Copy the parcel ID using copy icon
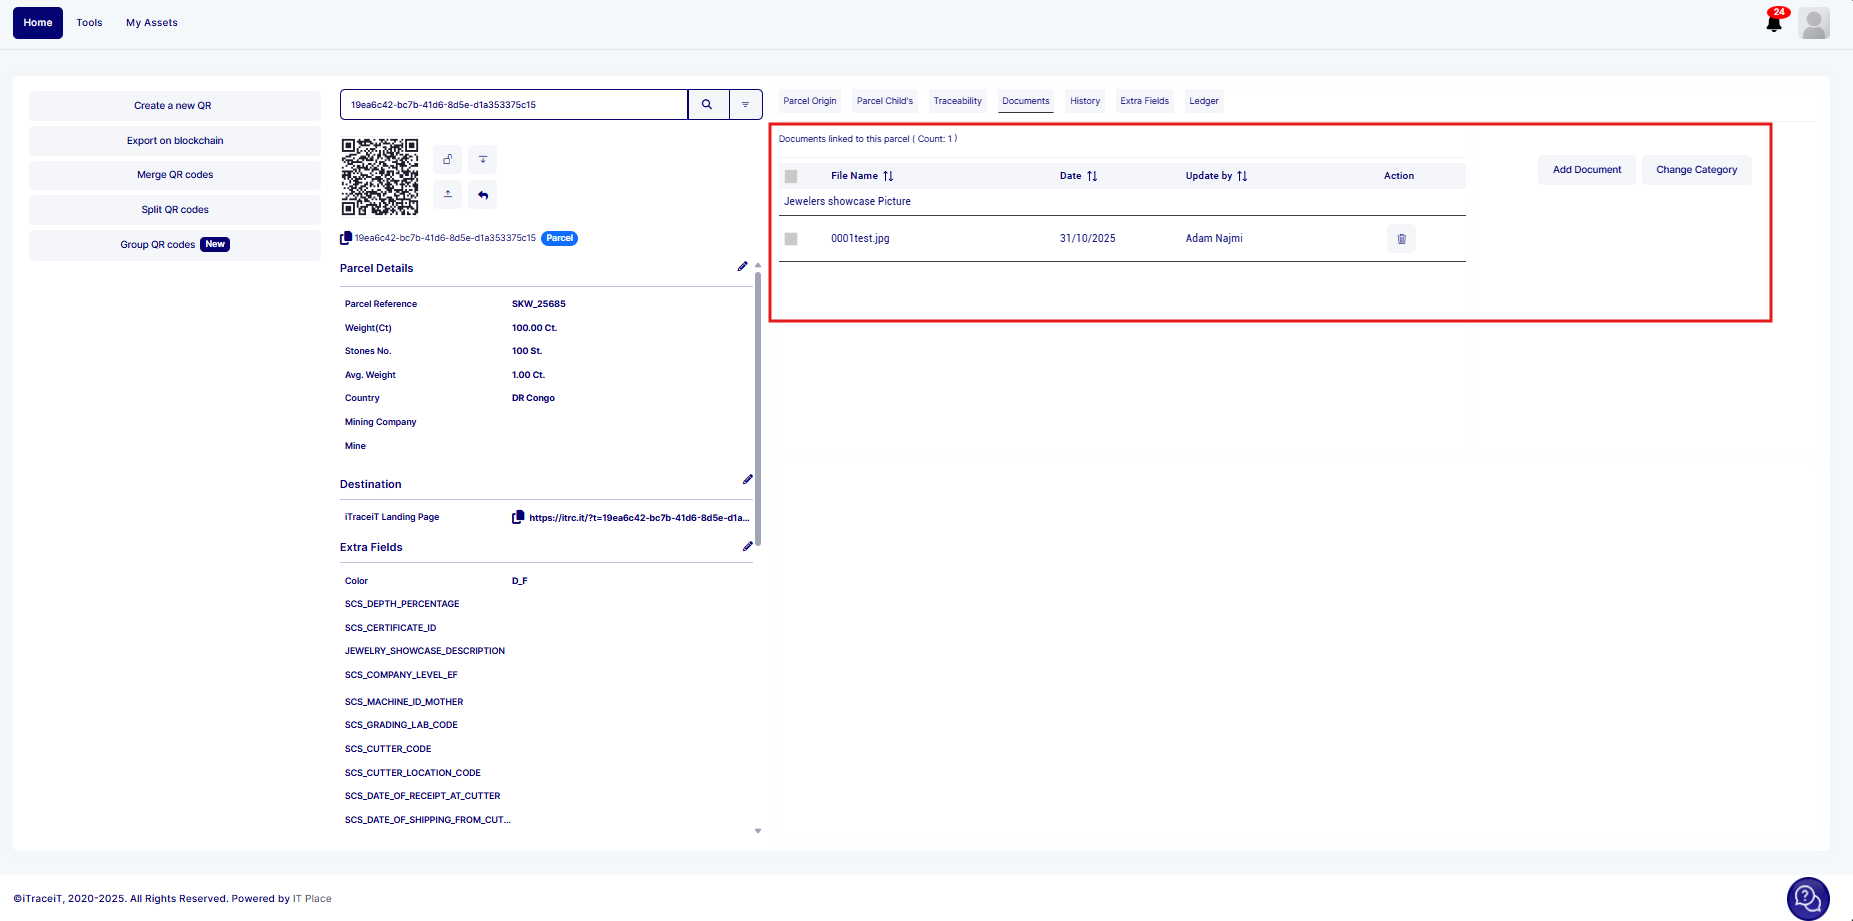The width and height of the screenshot is (1853, 921). pos(346,238)
